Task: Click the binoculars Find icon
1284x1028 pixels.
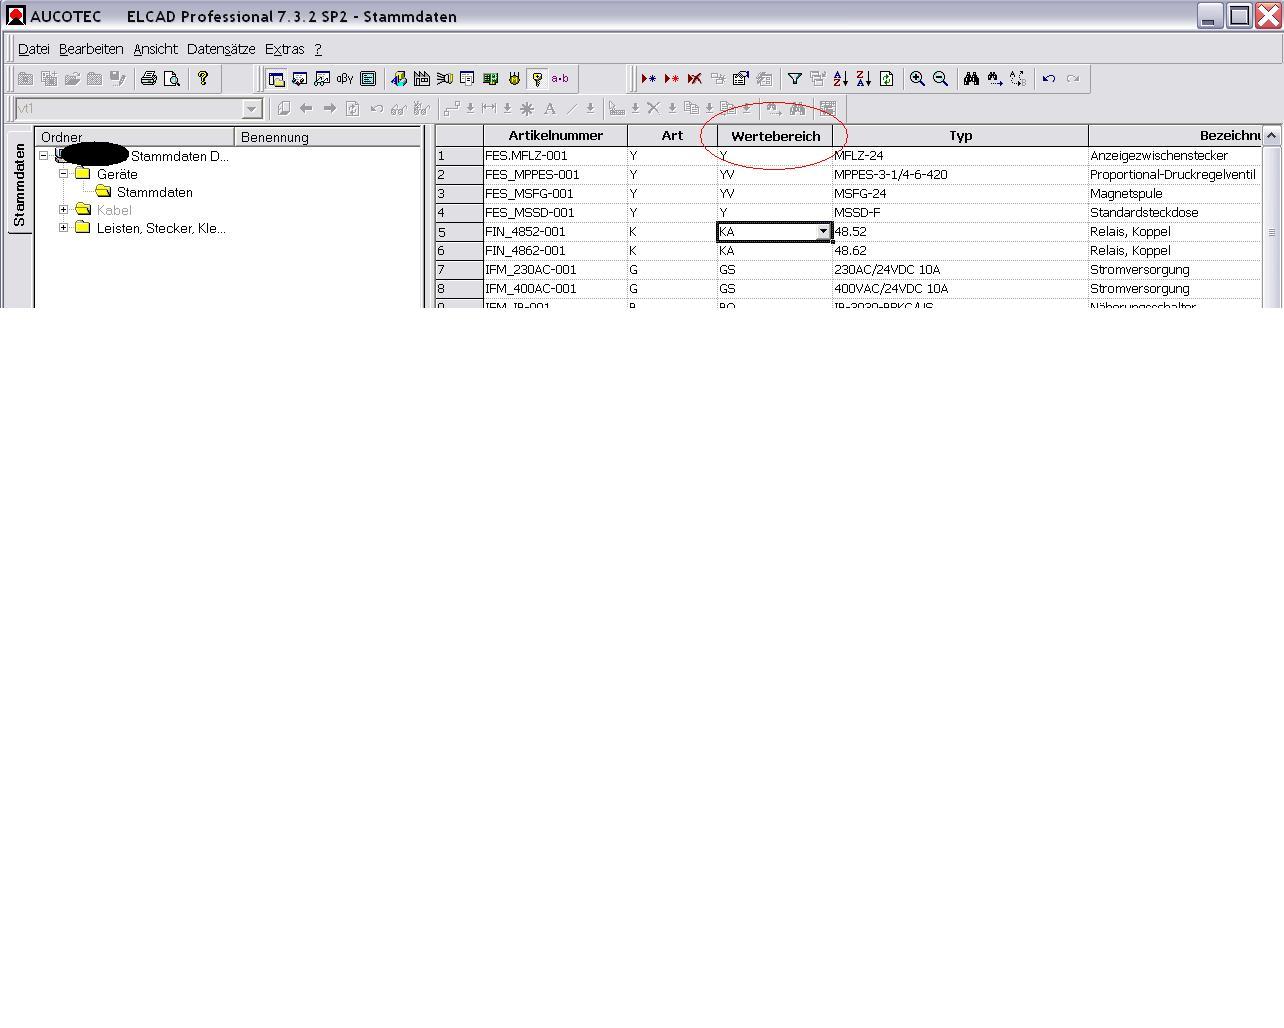Action: 971,78
